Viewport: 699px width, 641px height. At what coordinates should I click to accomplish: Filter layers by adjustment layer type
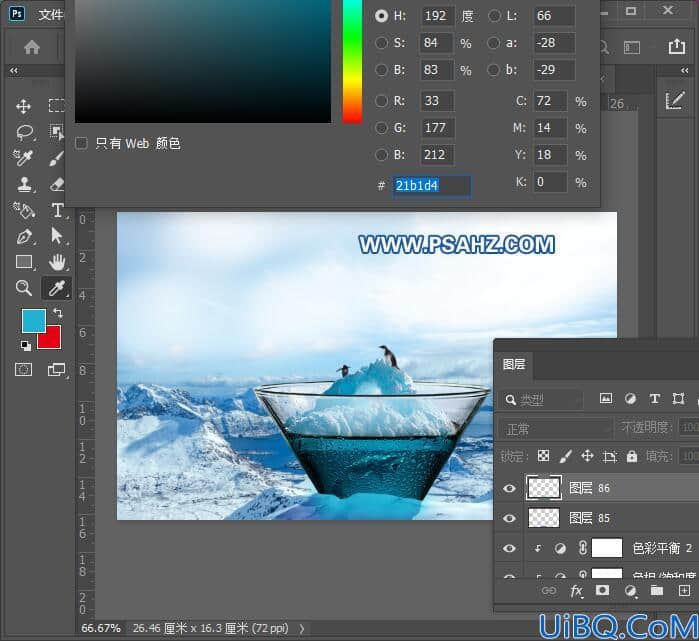630,399
